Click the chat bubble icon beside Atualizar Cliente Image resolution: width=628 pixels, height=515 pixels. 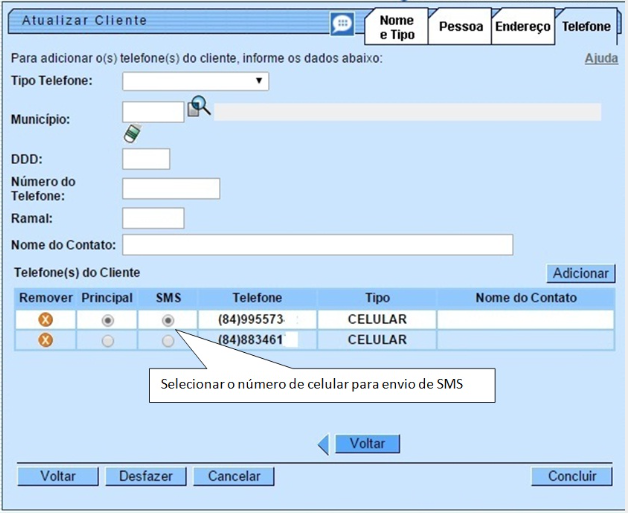coord(342,24)
